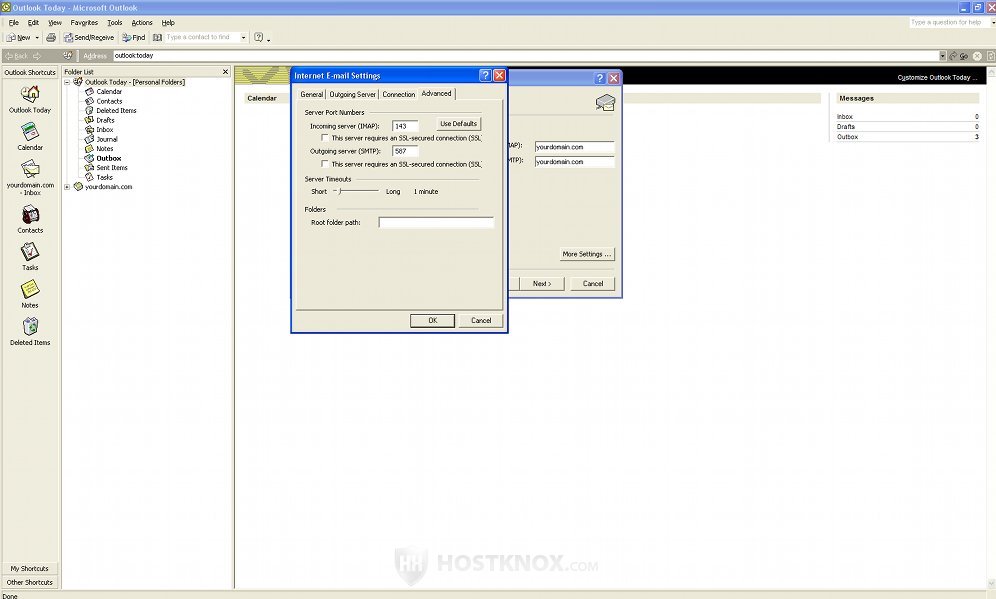Click the Find toolbar button
996x599 pixels.
point(134,37)
